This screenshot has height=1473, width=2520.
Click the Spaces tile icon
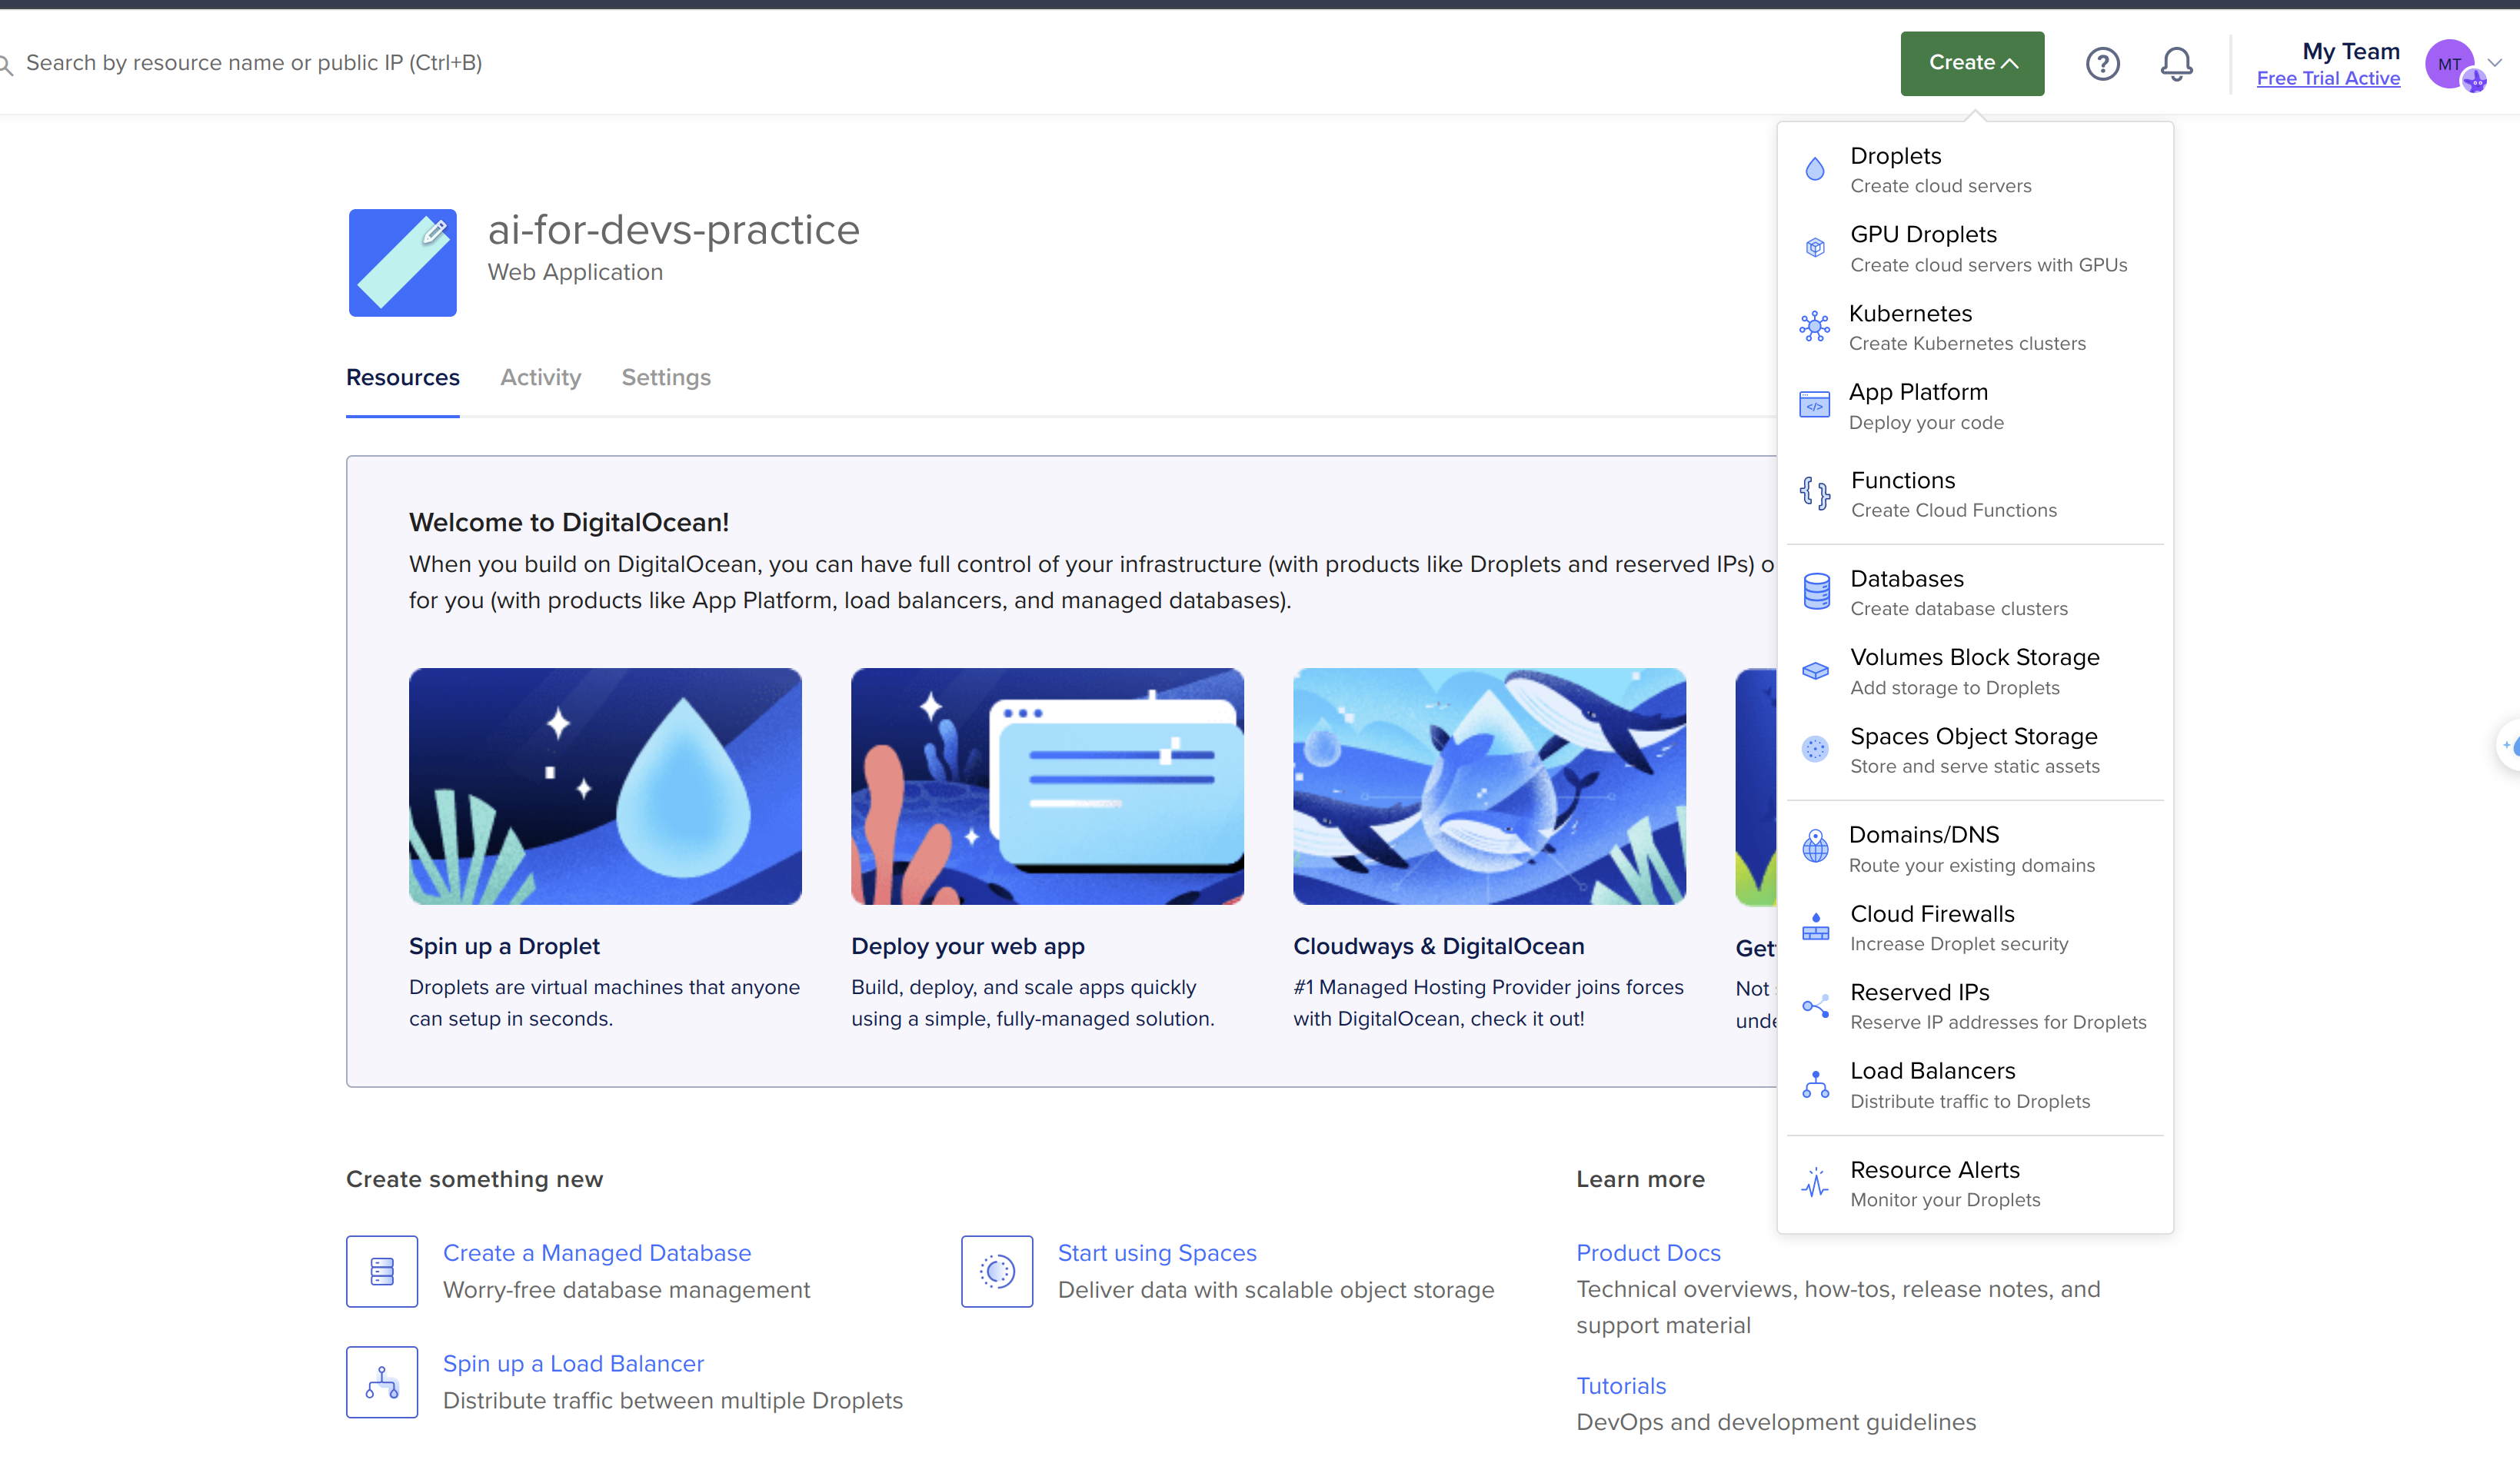click(997, 1271)
